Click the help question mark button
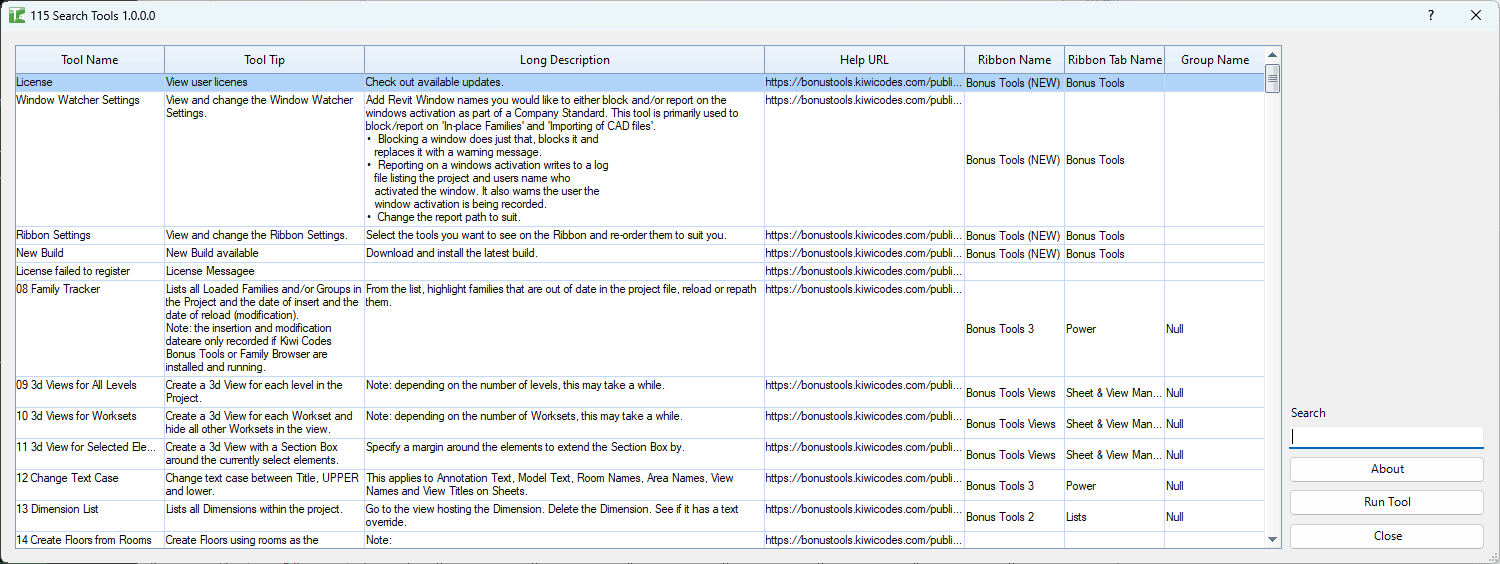1500x564 pixels. [x=1431, y=16]
